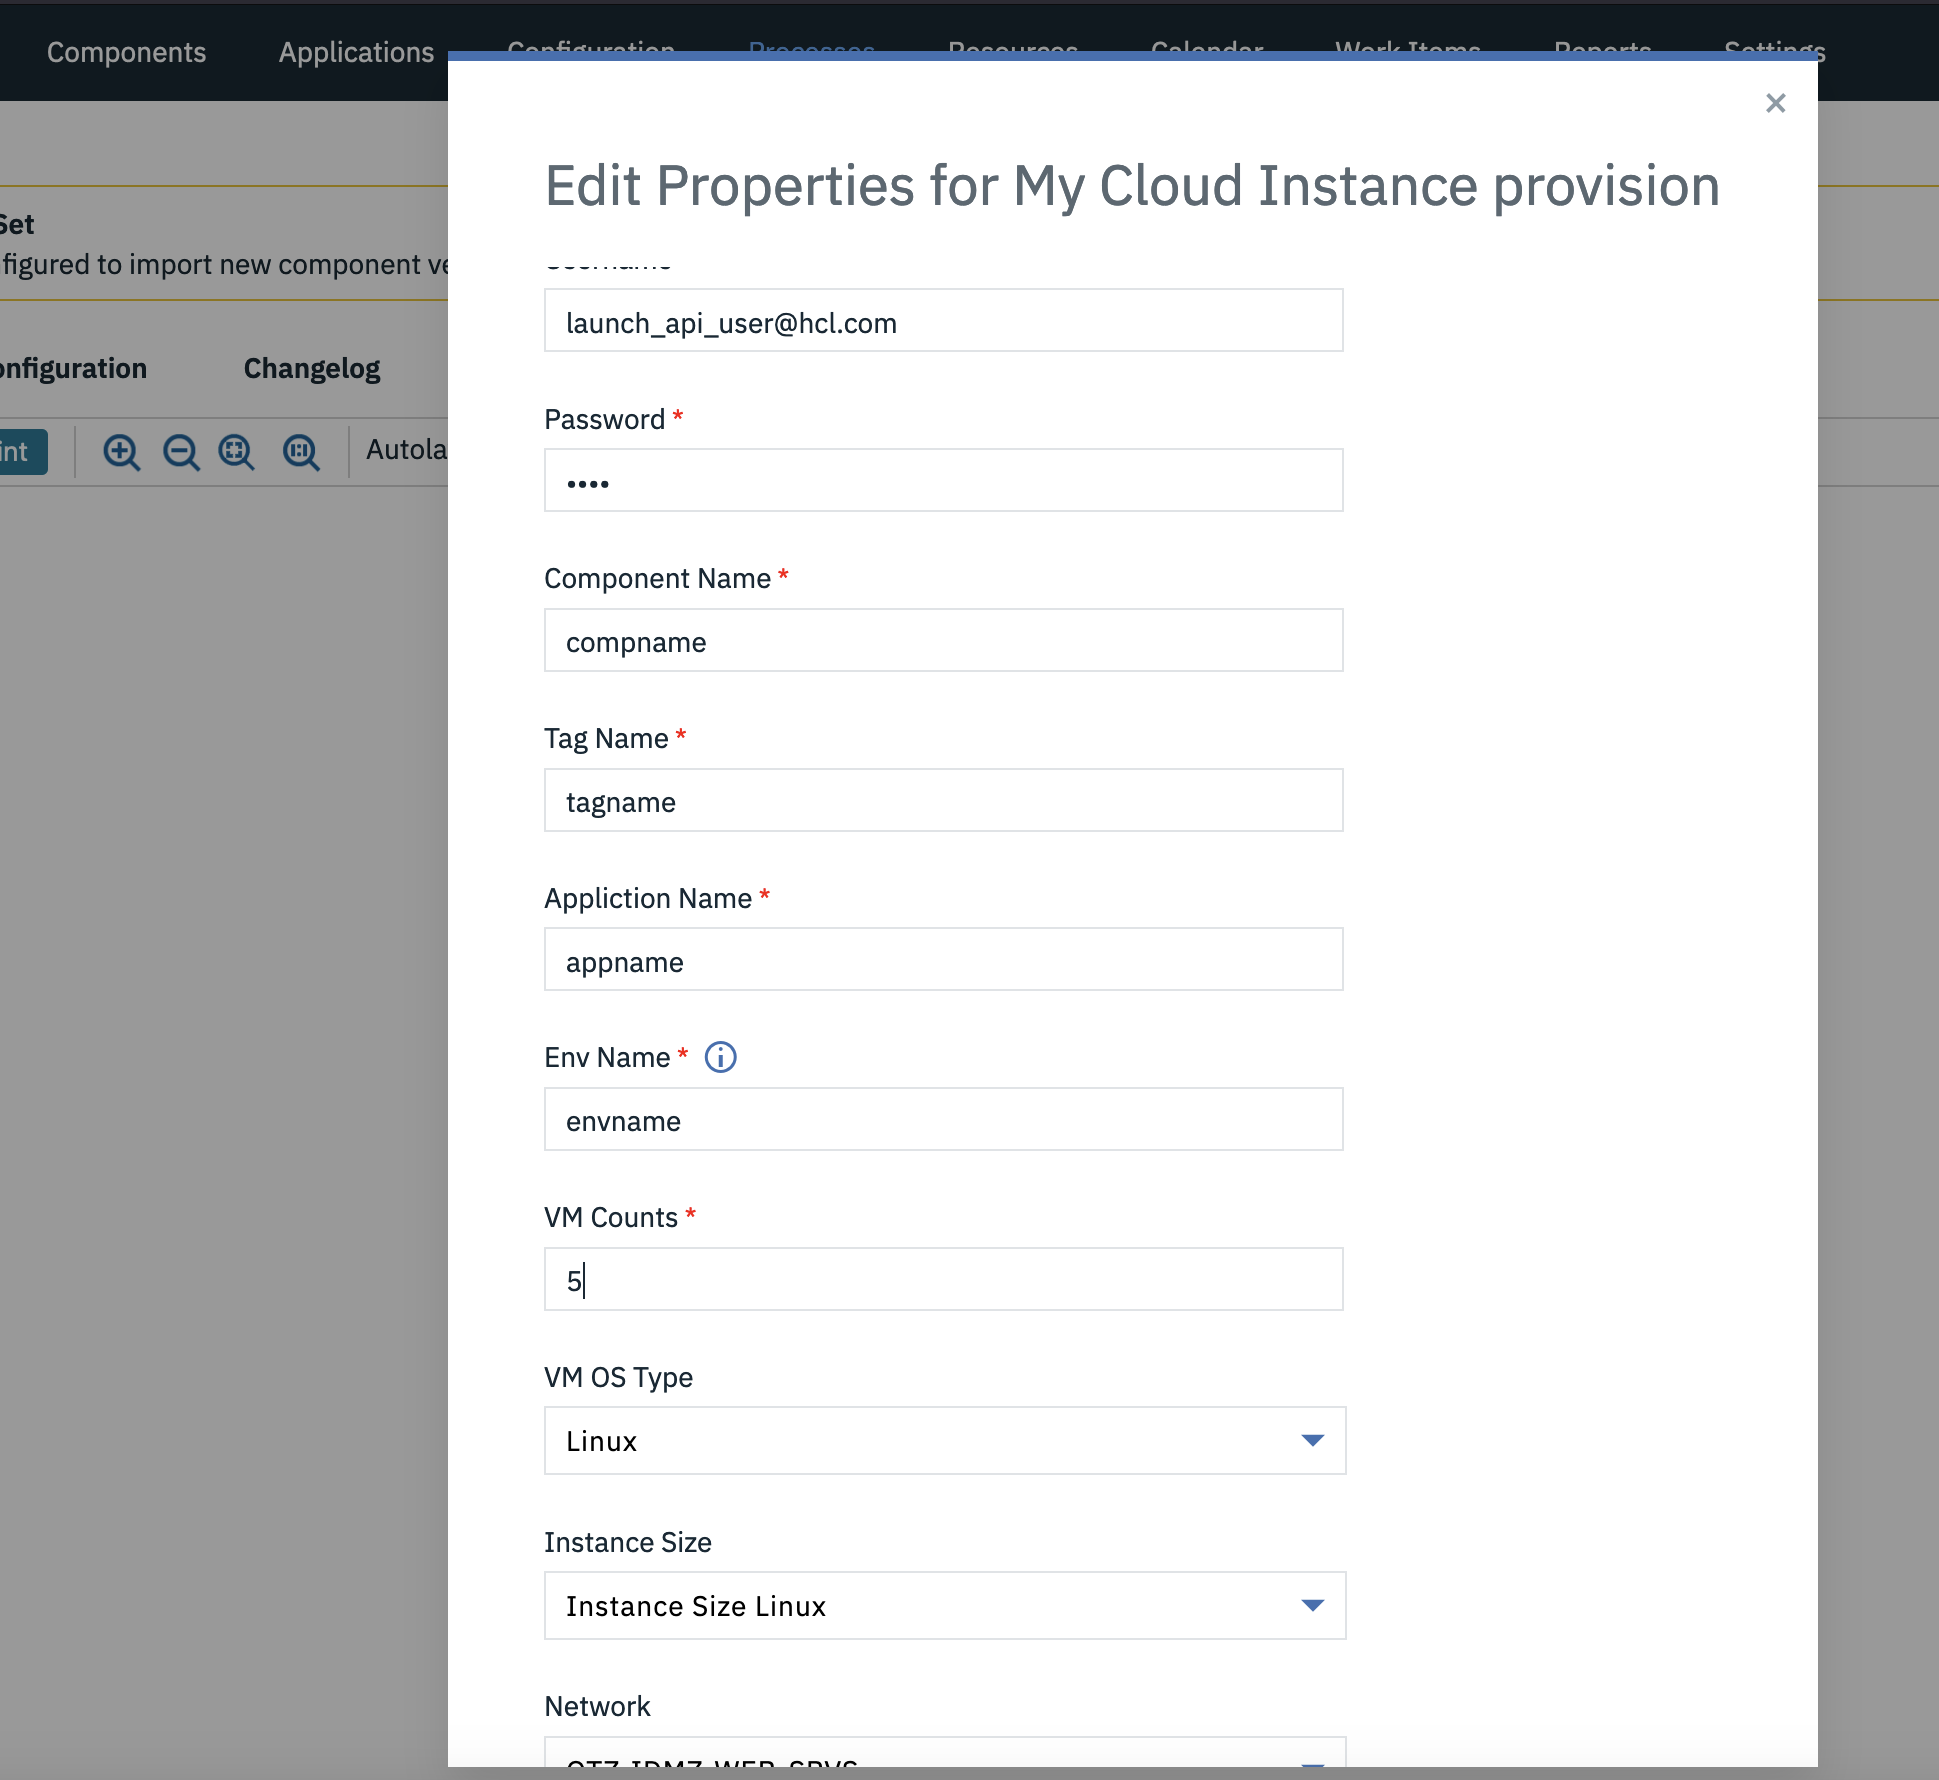Focus the Component Name input
1939x1780 pixels.
942,641
